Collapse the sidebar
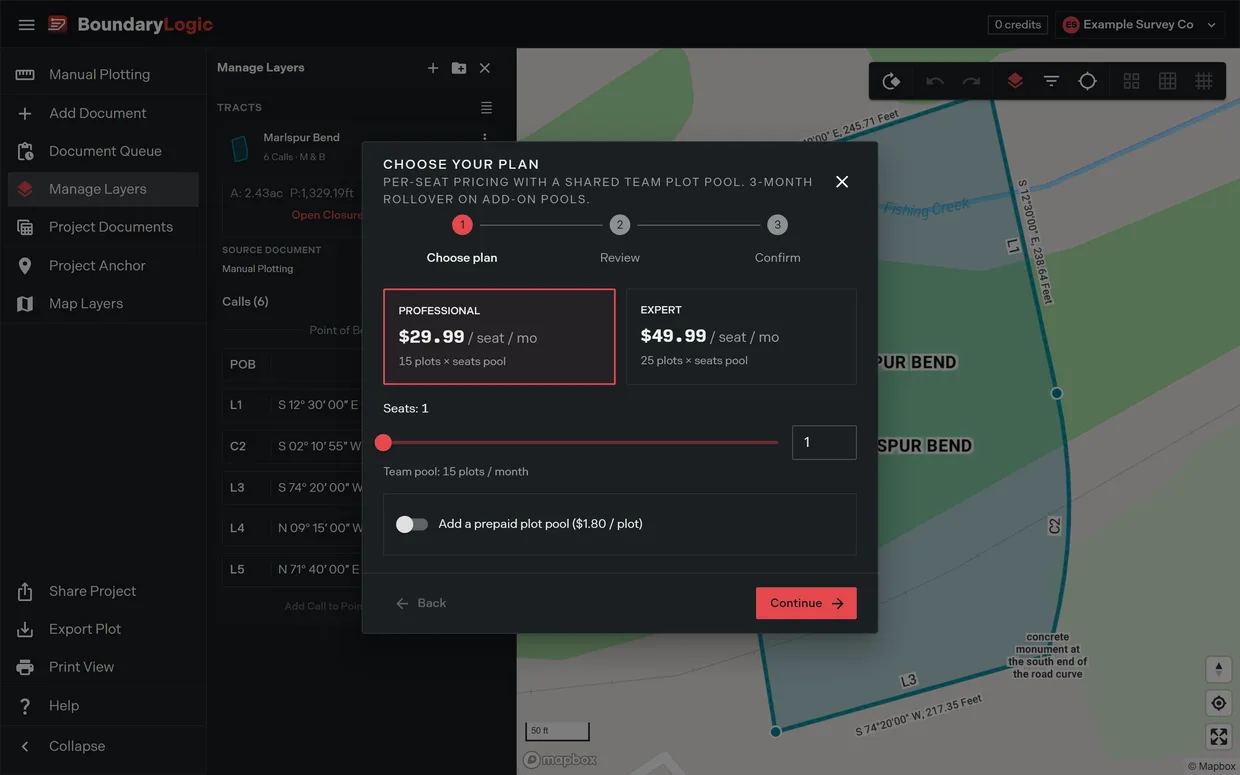 click(x=103, y=746)
